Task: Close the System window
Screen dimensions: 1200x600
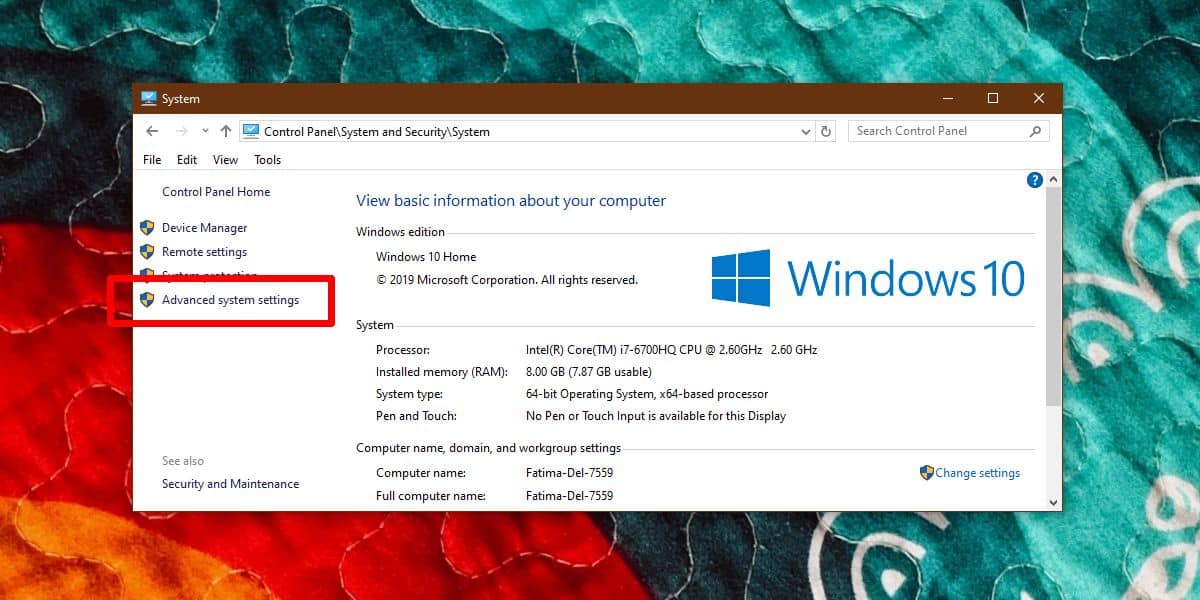Action: pos(1039,98)
